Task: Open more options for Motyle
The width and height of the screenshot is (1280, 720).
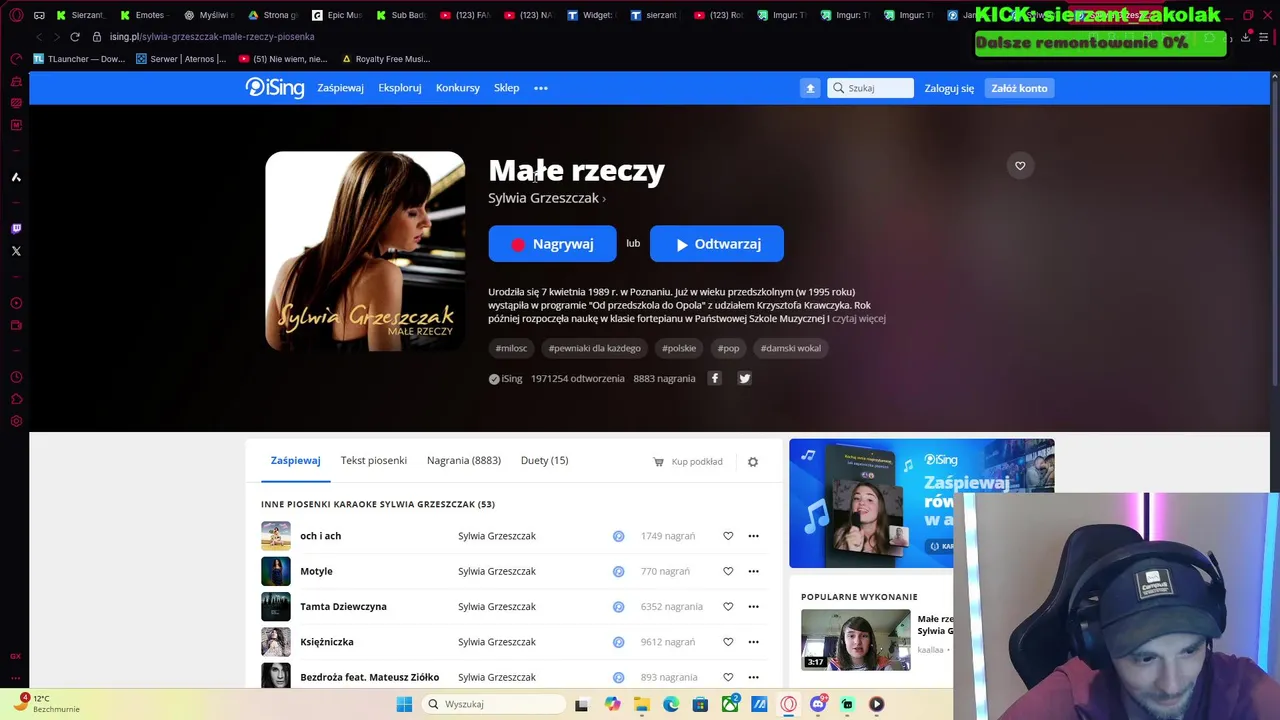Action: point(754,571)
